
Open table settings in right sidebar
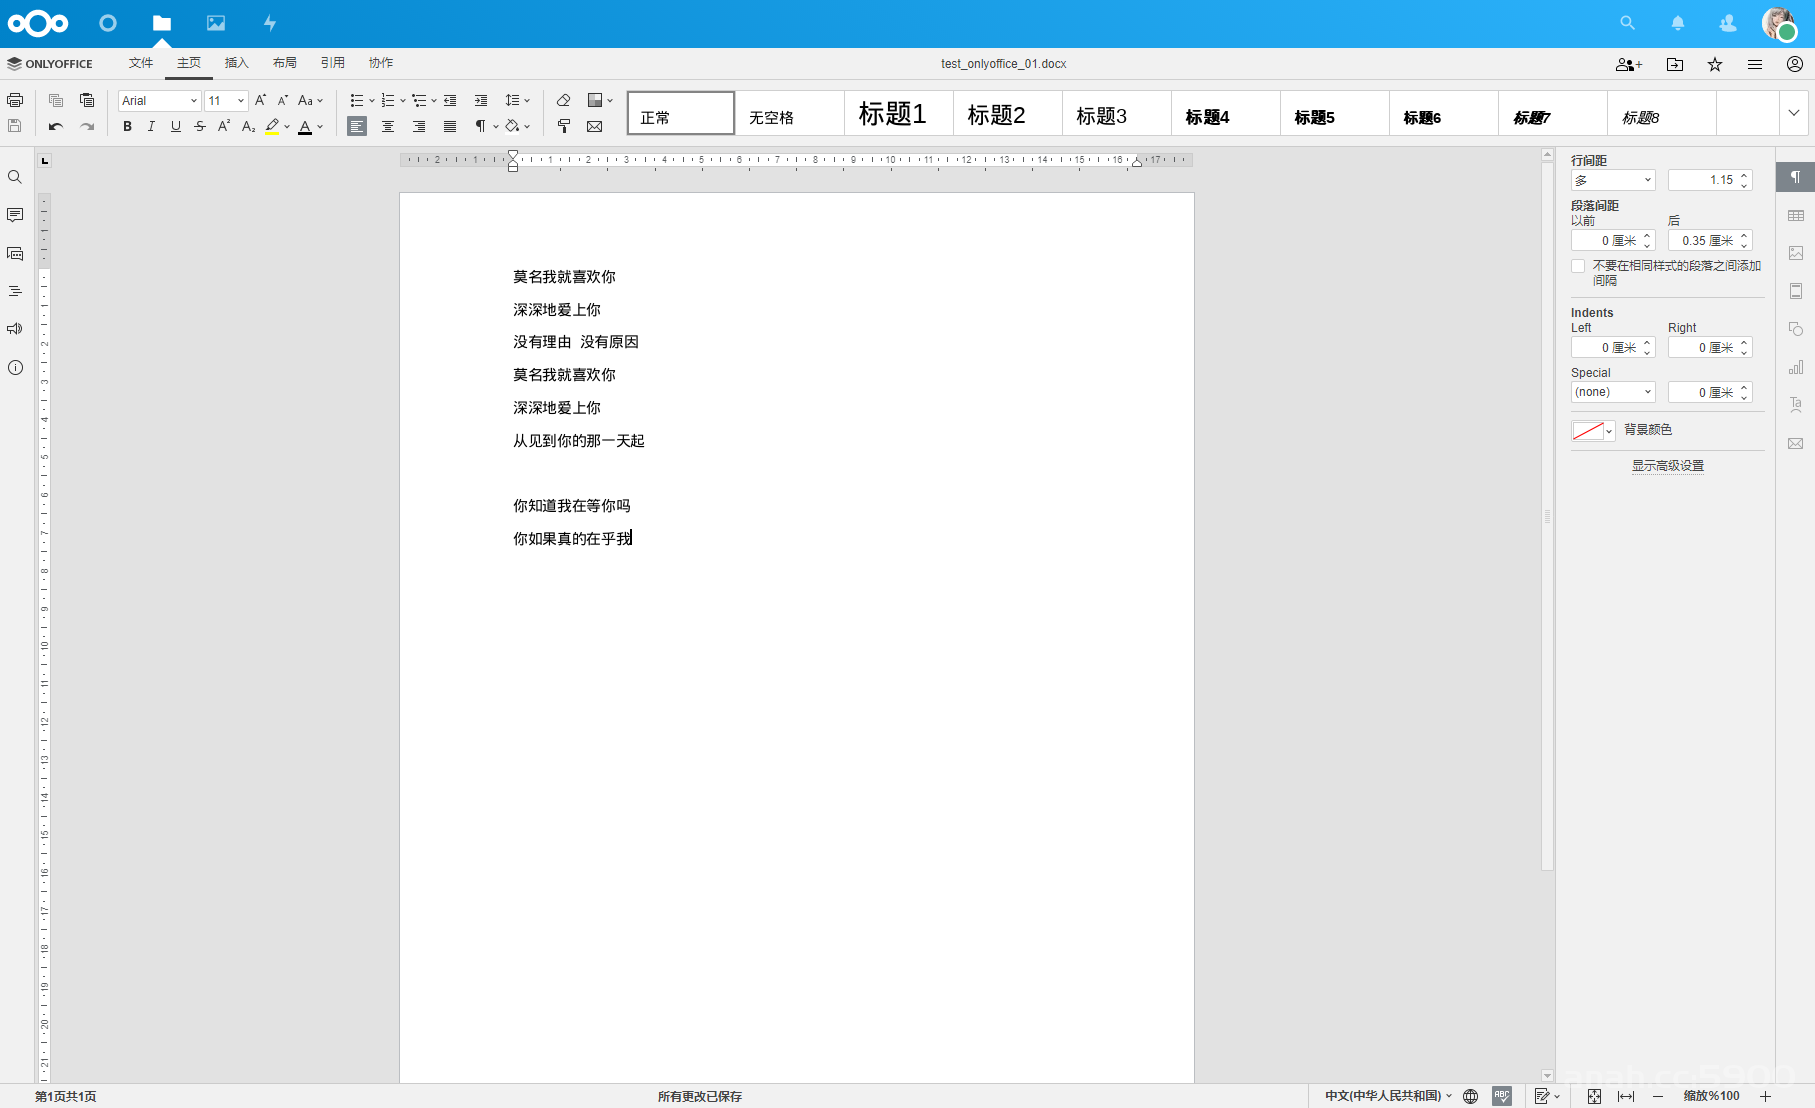(x=1796, y=215)
